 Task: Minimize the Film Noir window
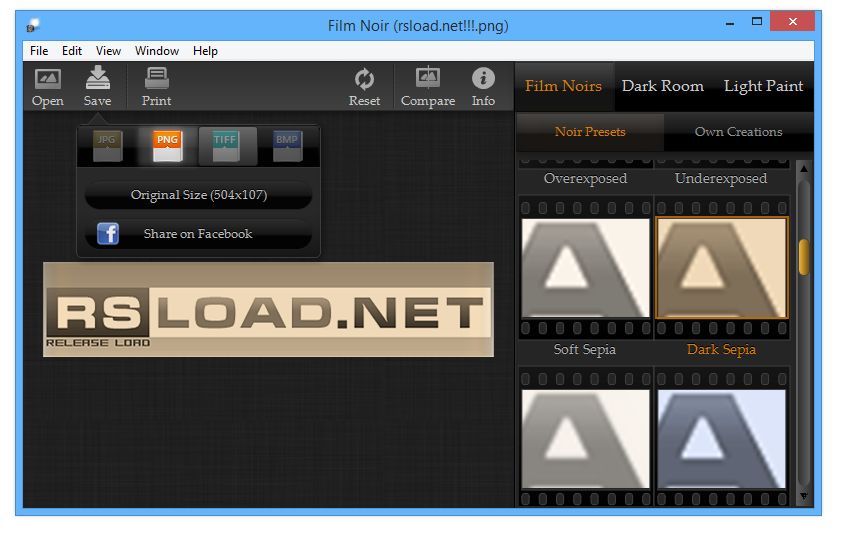click(730, 23)
